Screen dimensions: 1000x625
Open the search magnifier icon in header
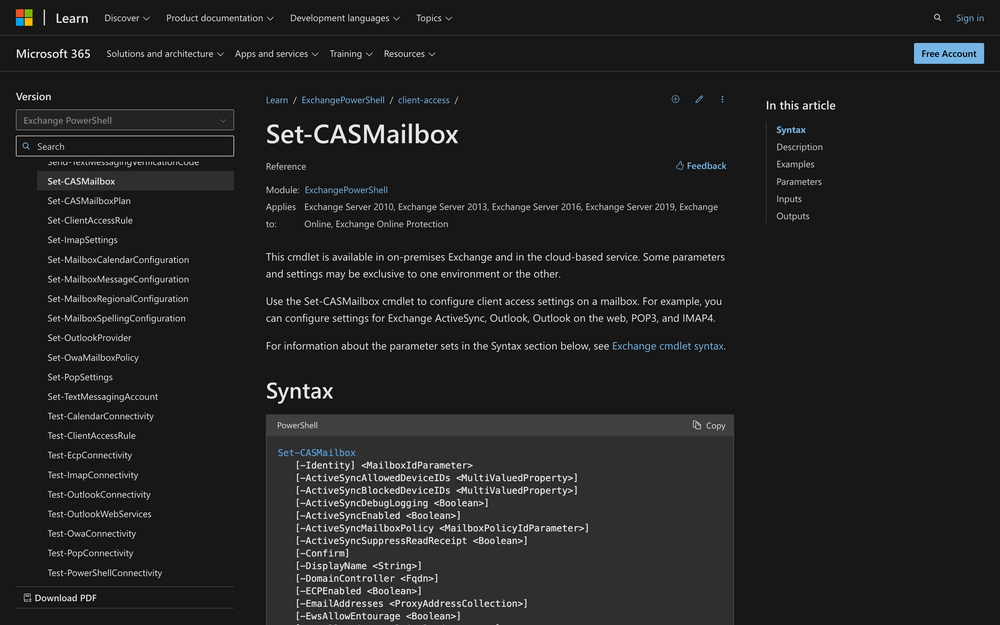[x=937, y=18]
